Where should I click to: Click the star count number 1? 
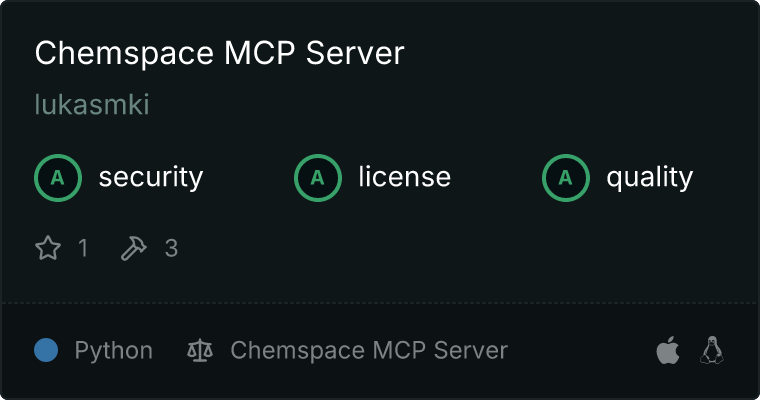pos(83,248)
